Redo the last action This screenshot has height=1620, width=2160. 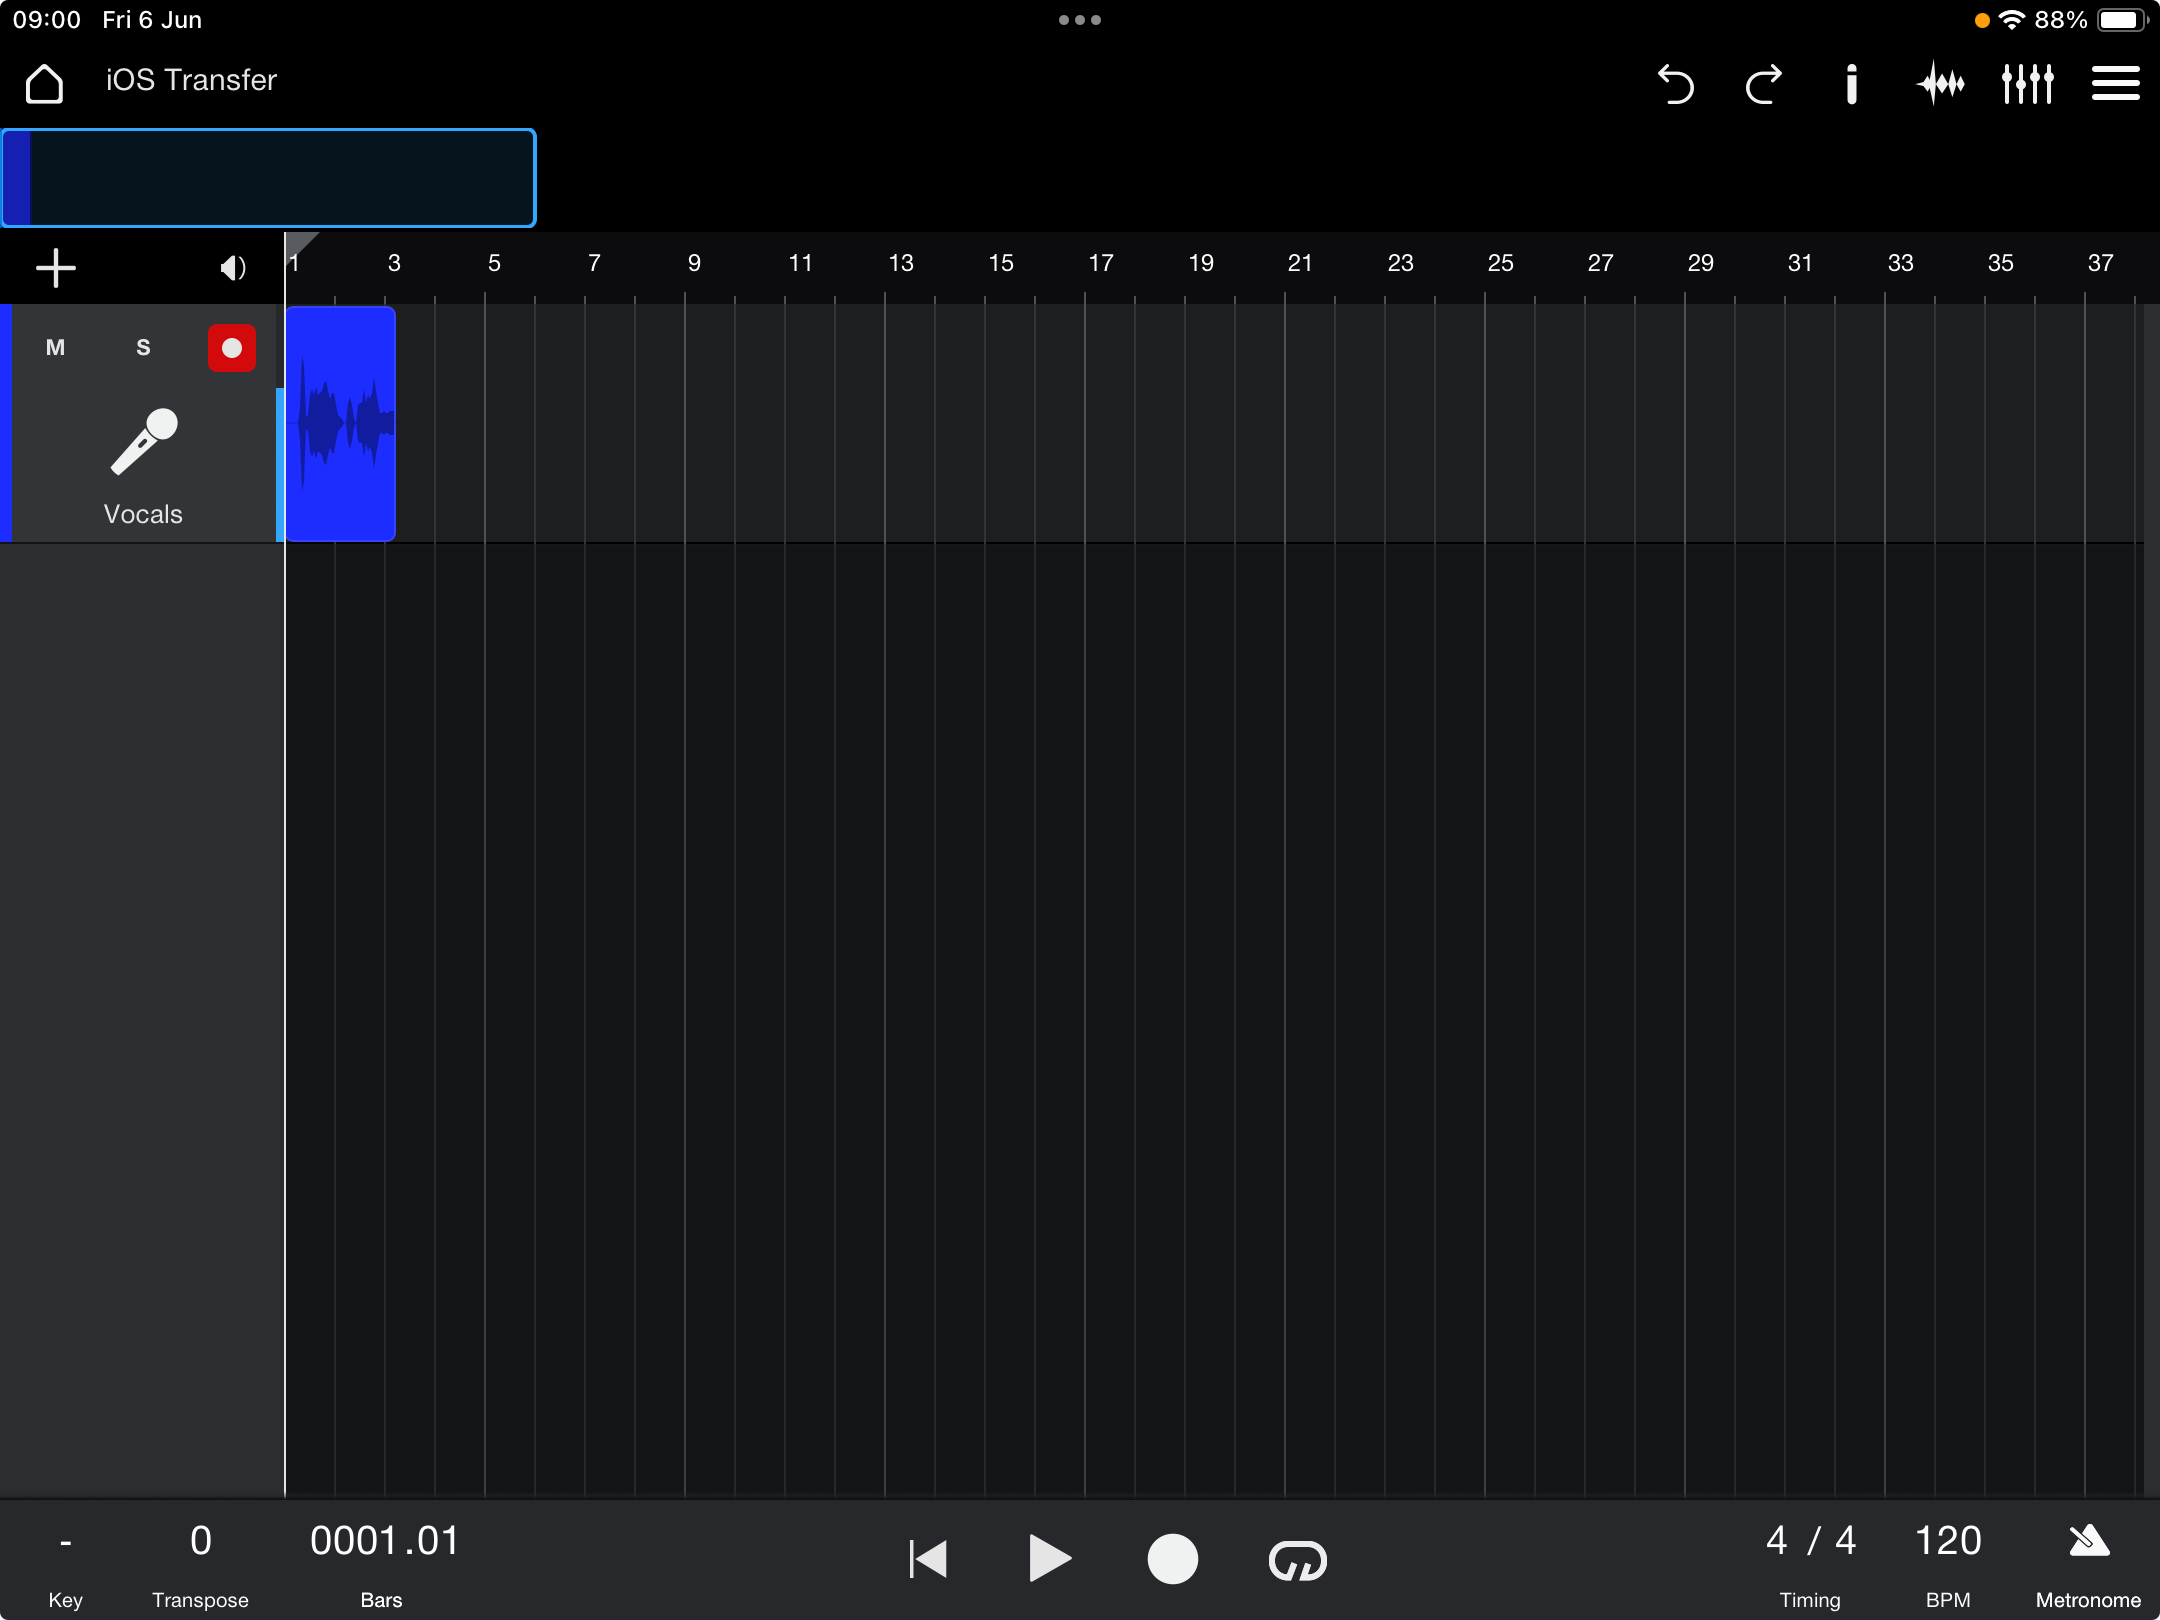coord(1764,84)
